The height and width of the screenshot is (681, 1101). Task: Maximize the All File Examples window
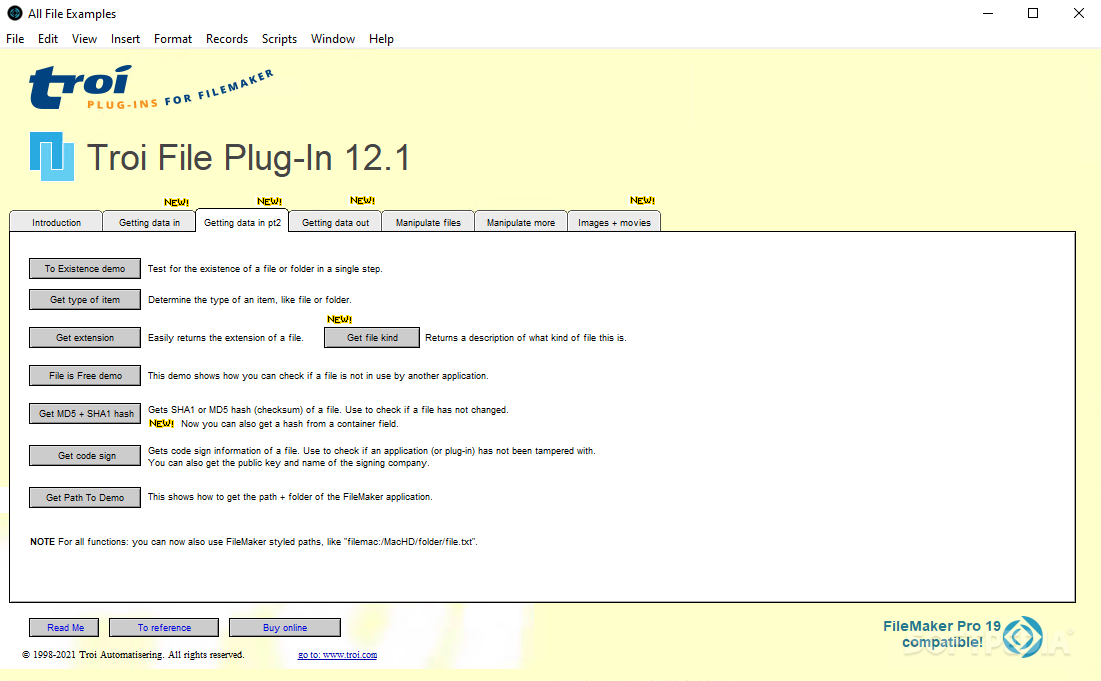pos(1033,13)
